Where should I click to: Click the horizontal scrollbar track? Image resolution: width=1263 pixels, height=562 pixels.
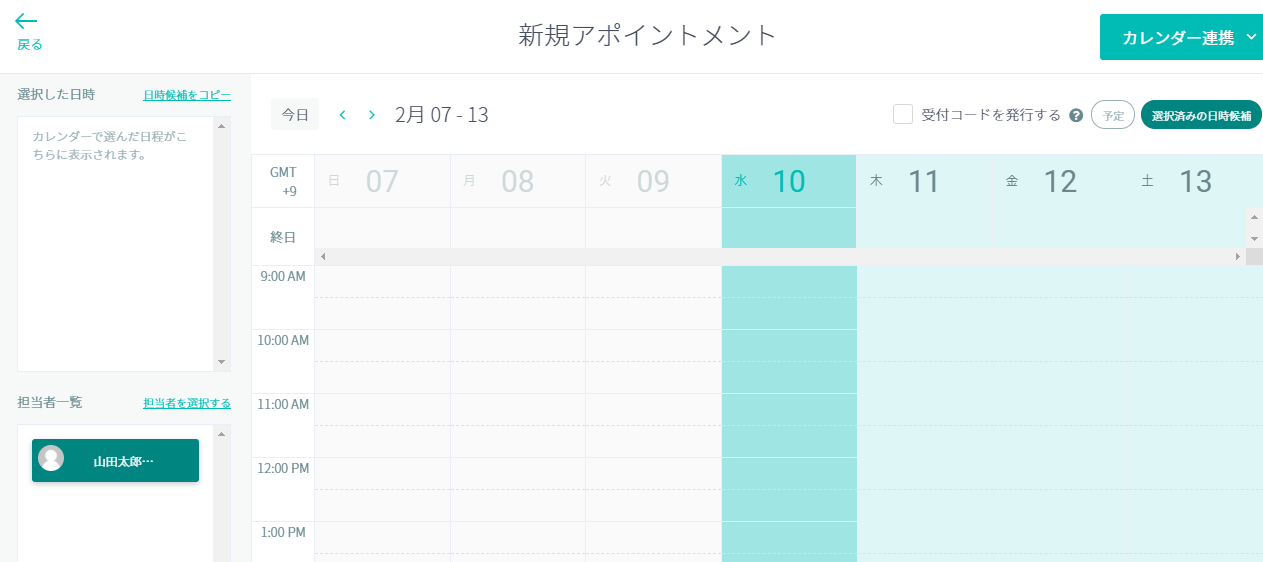tap(780, 257)
